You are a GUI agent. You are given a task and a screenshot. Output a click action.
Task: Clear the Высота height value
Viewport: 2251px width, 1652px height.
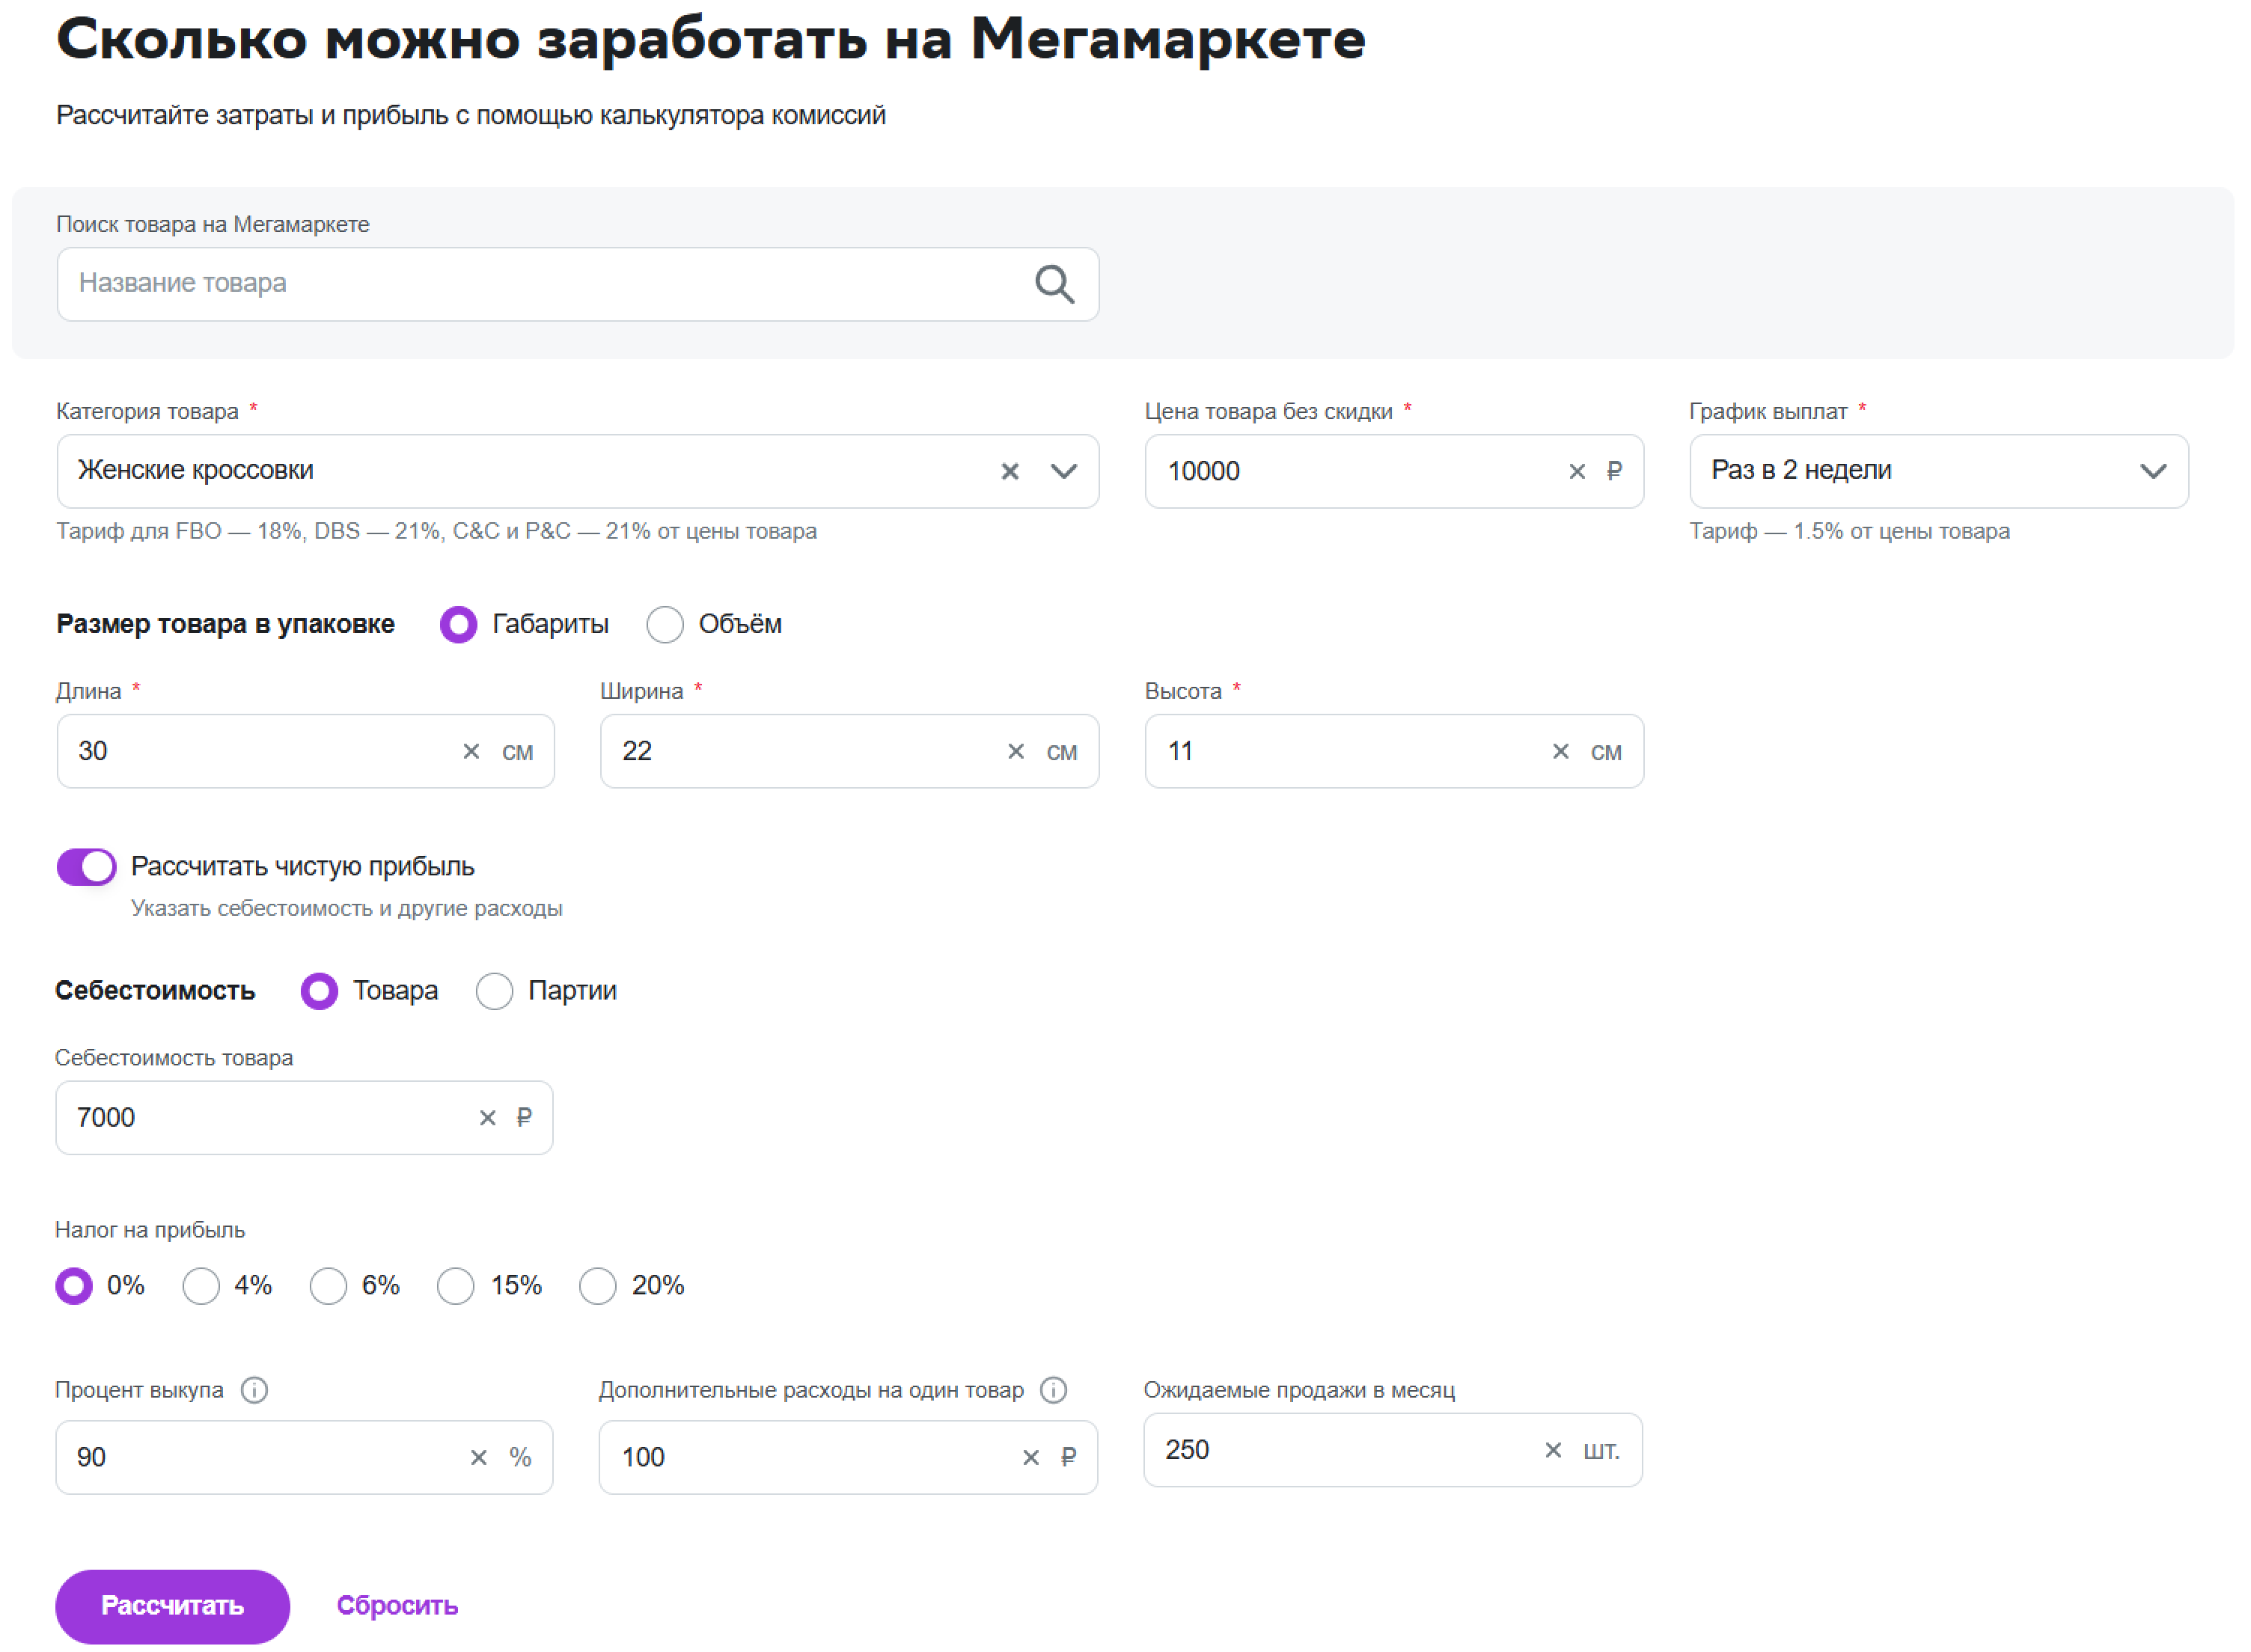click(x=1560, y=751)
